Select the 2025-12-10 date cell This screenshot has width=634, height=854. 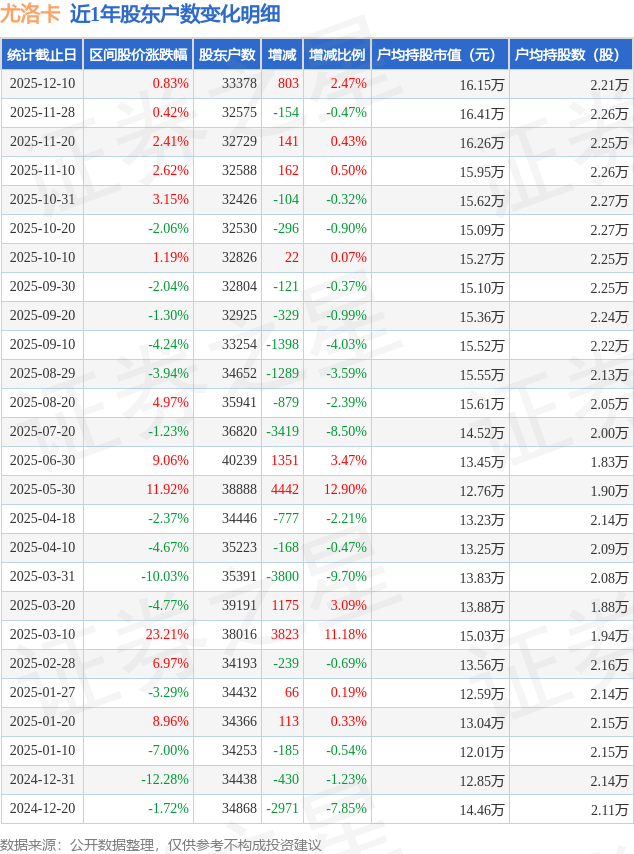tap(42, 84)
